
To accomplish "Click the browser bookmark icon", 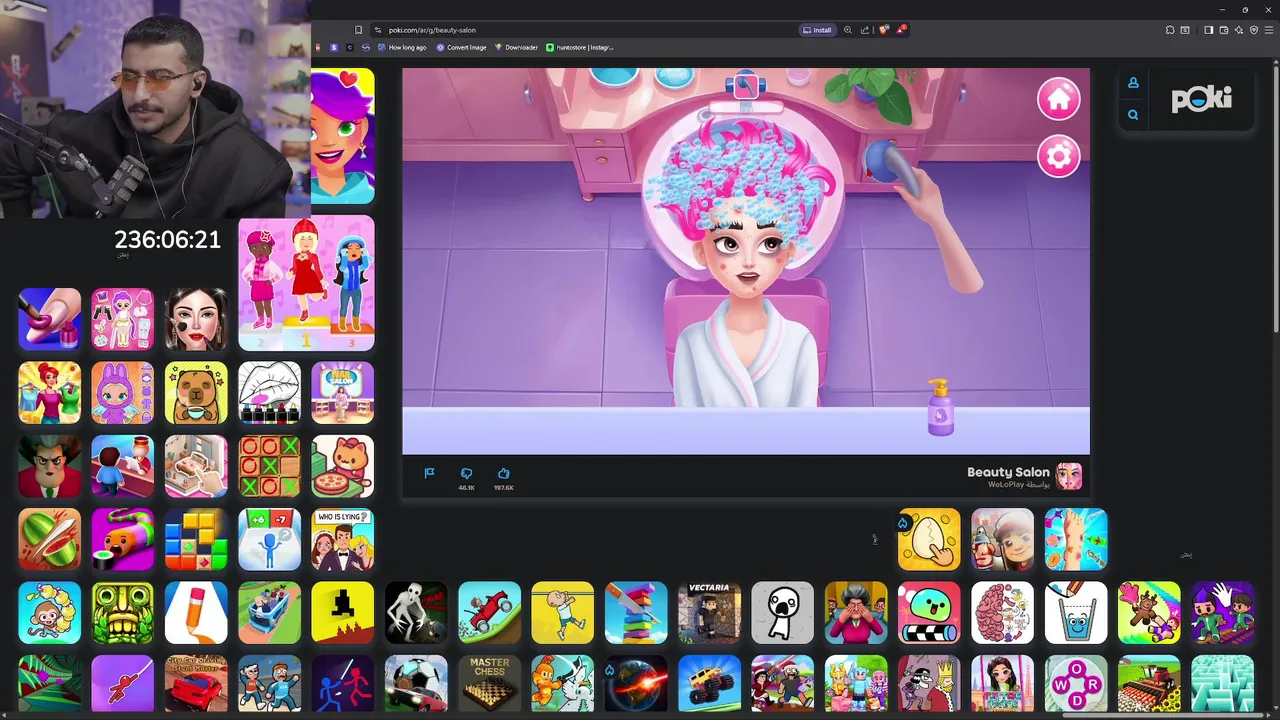I will coord(358,30).
